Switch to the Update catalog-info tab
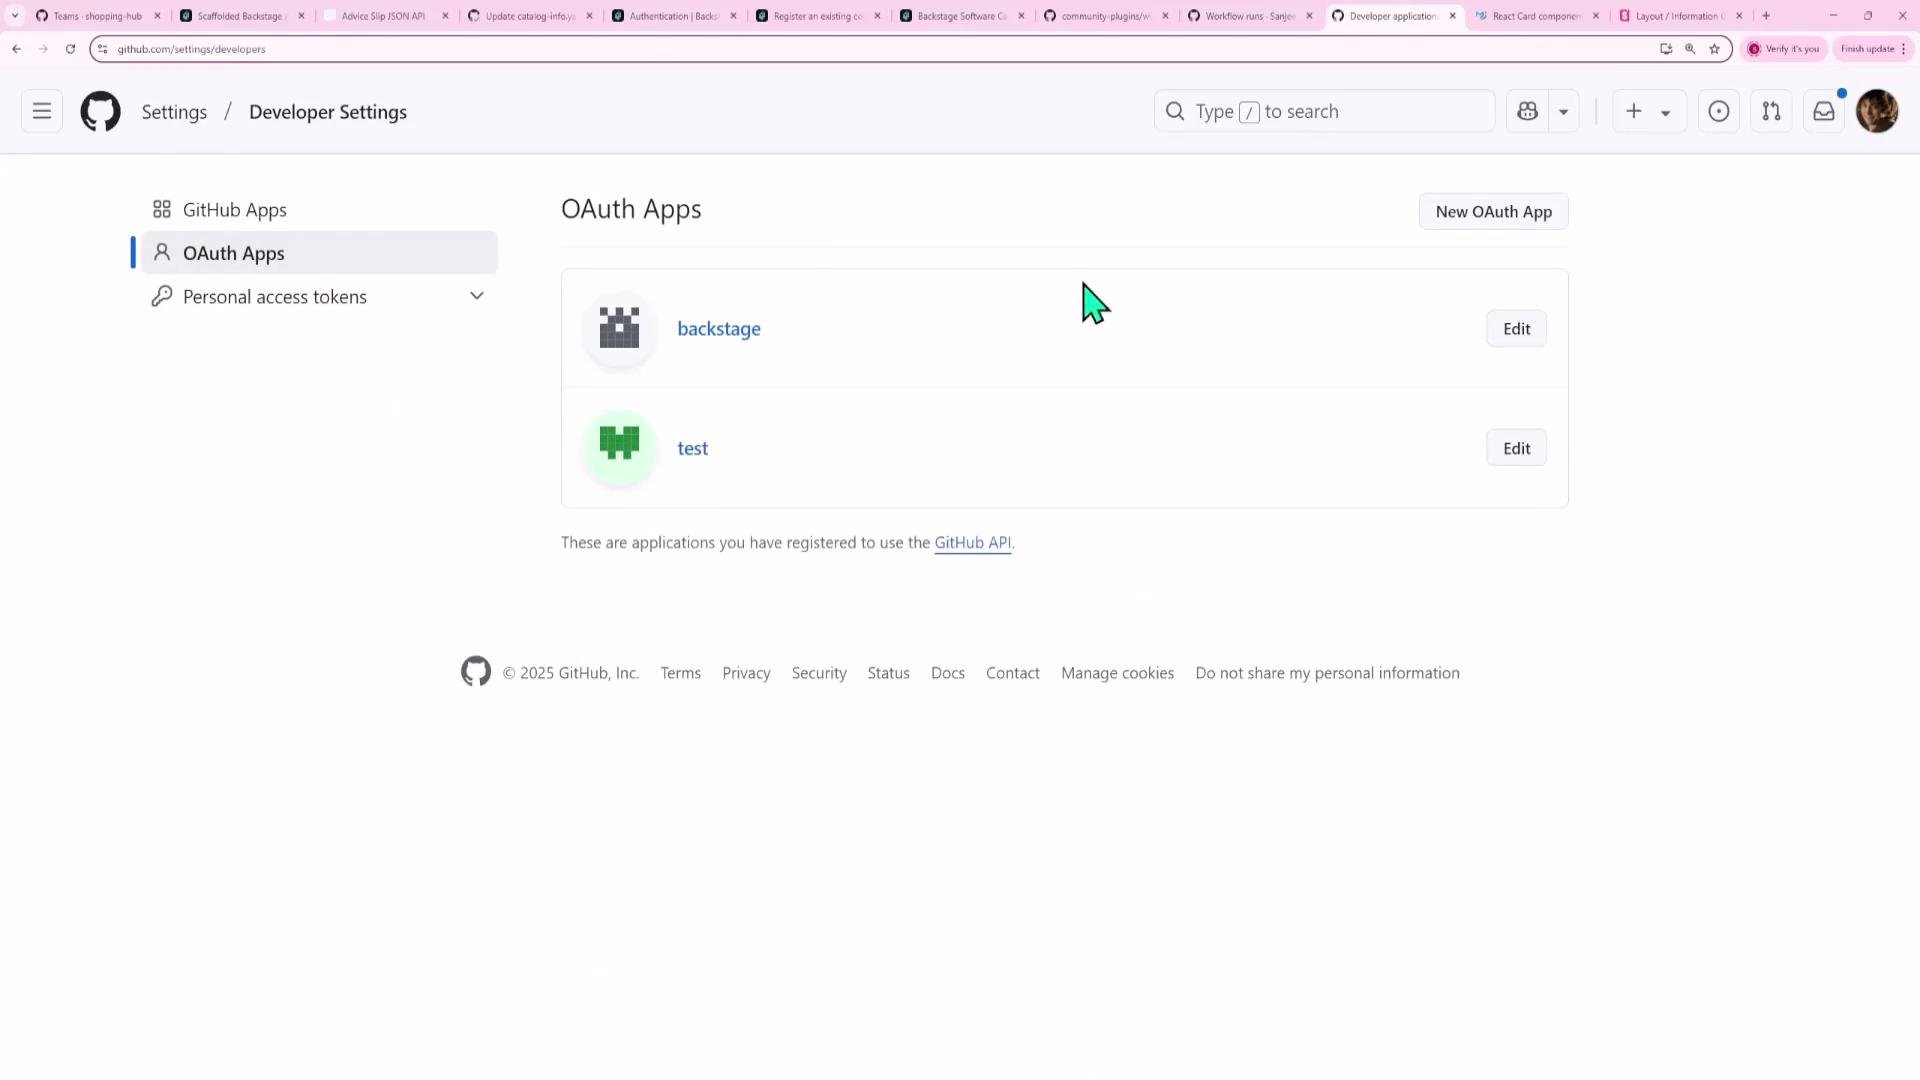The height and width of the screenshot is (1080, 1920). pyautogui.click(x=529, y=16)
